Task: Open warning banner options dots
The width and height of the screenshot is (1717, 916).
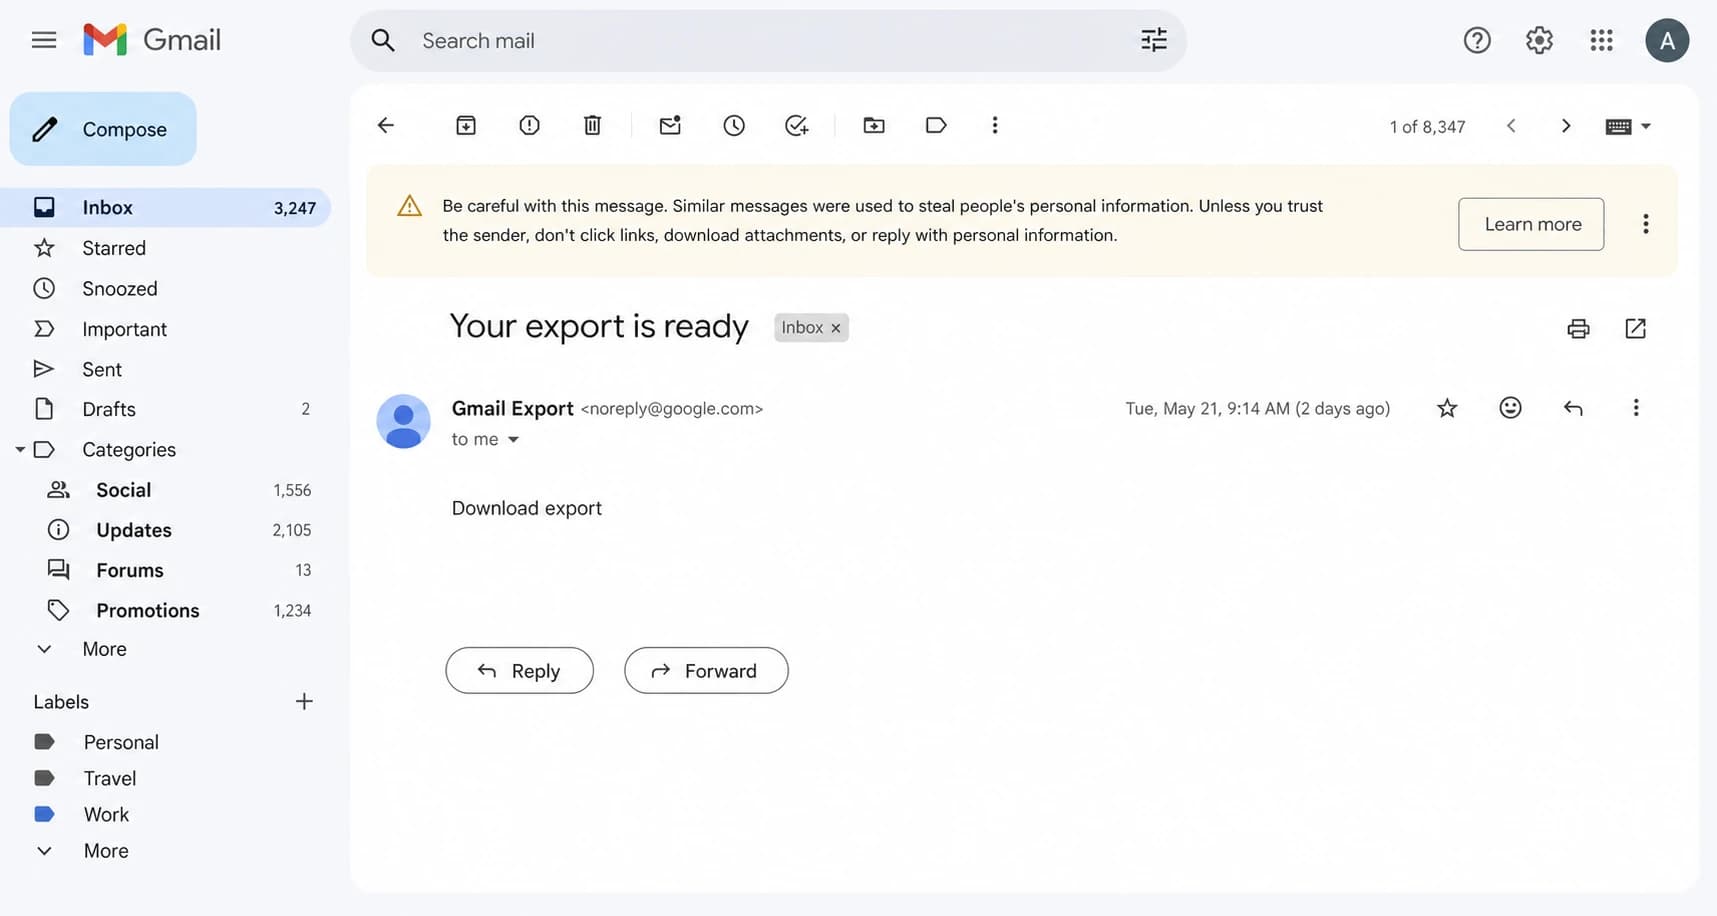Action: [x=1645, y=224]
